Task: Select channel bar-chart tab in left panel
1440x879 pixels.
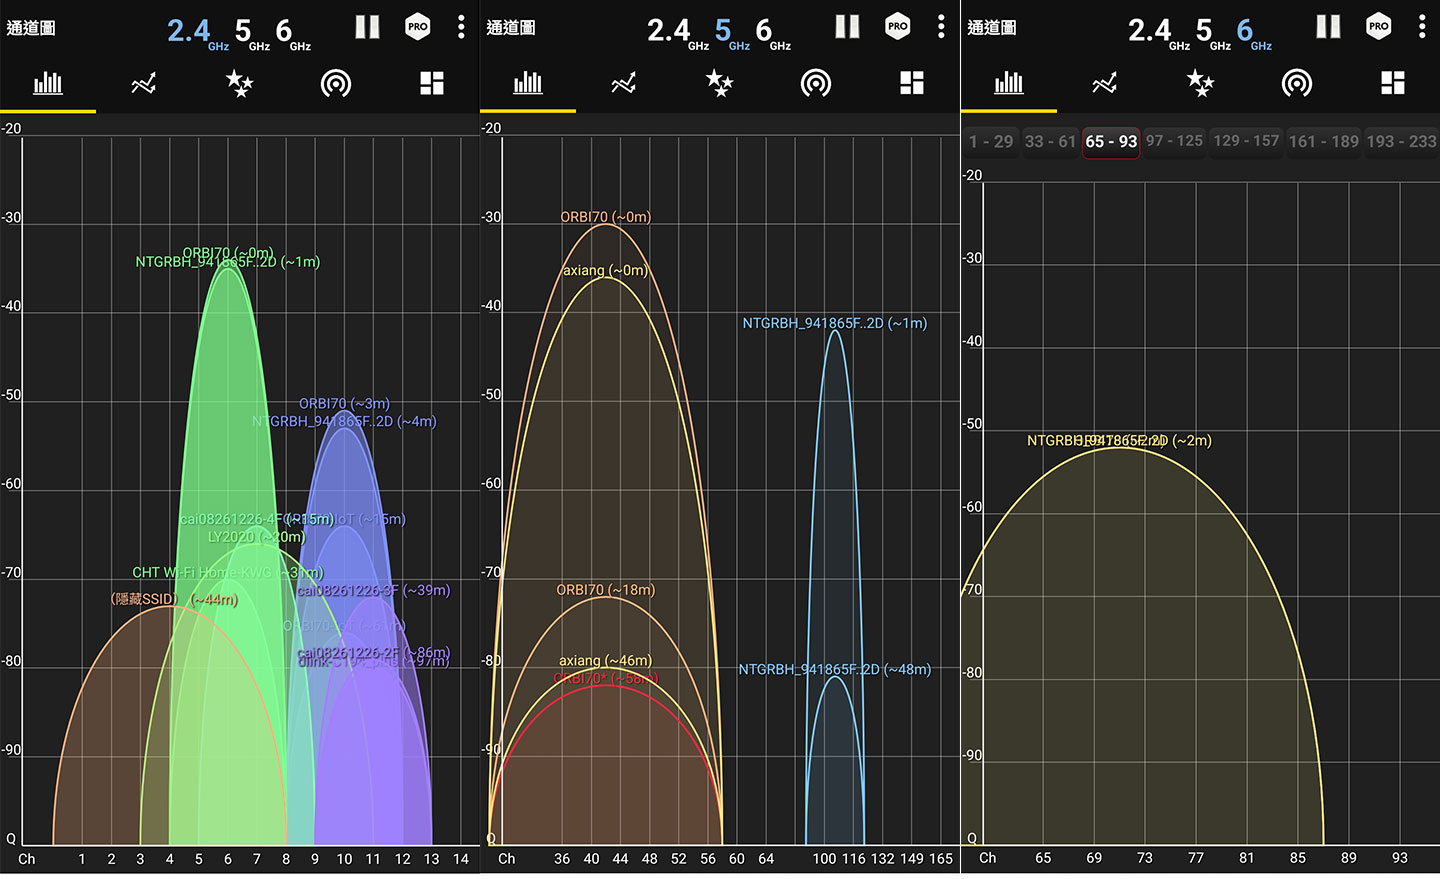Action: [x=48, y=83]
